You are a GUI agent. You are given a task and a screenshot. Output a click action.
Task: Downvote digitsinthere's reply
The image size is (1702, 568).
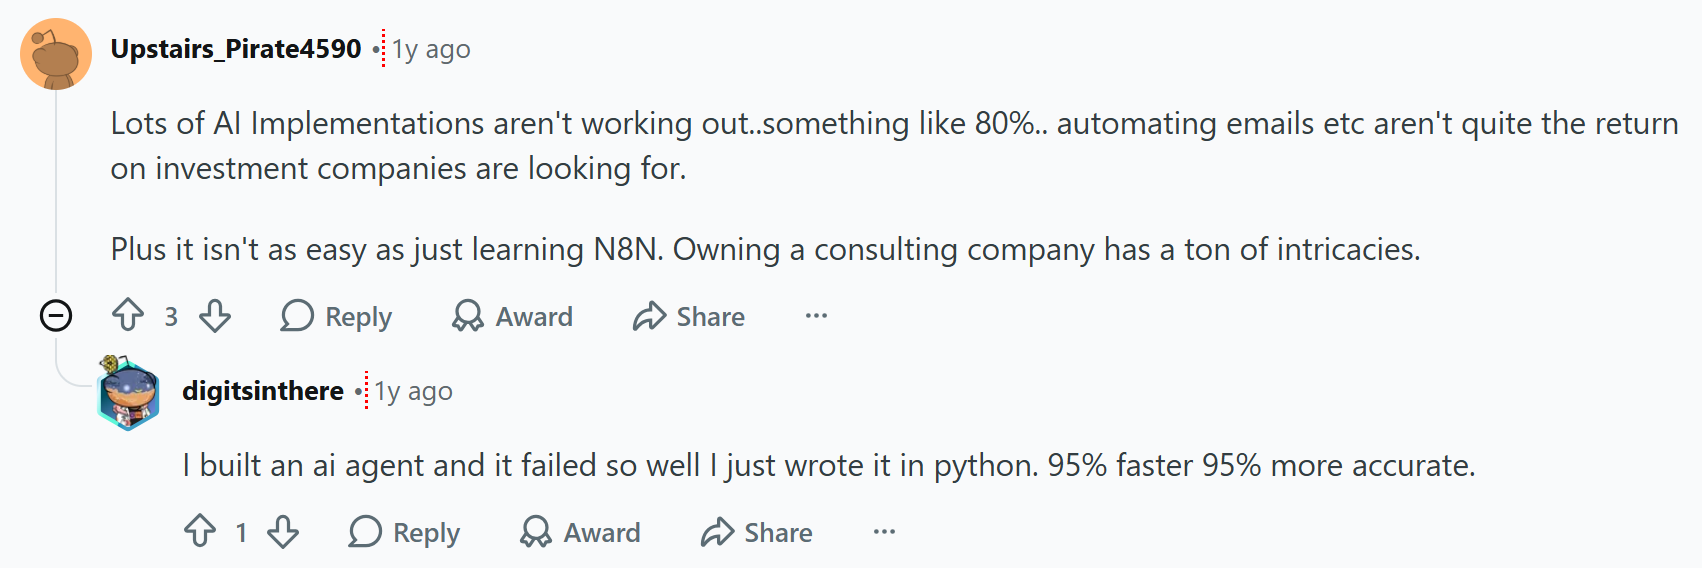[x=283, y=532]
